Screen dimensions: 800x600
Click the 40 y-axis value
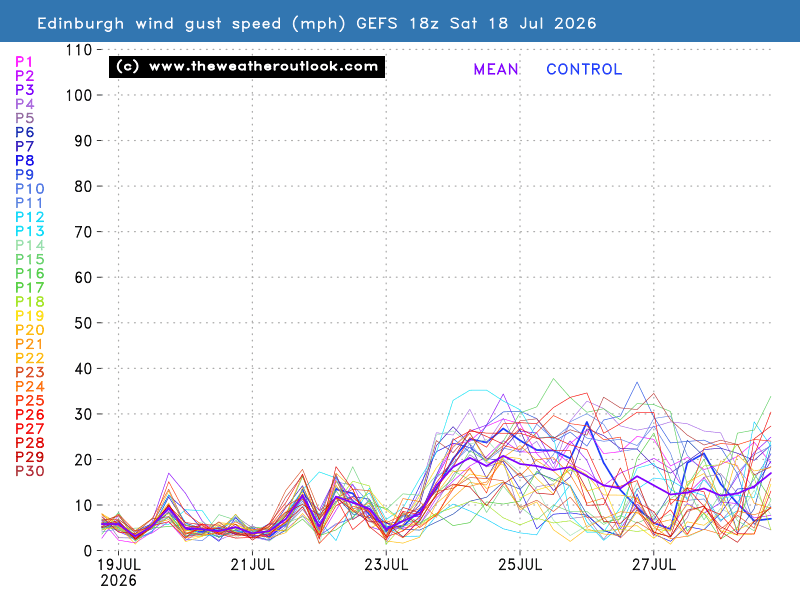(83, 369)
